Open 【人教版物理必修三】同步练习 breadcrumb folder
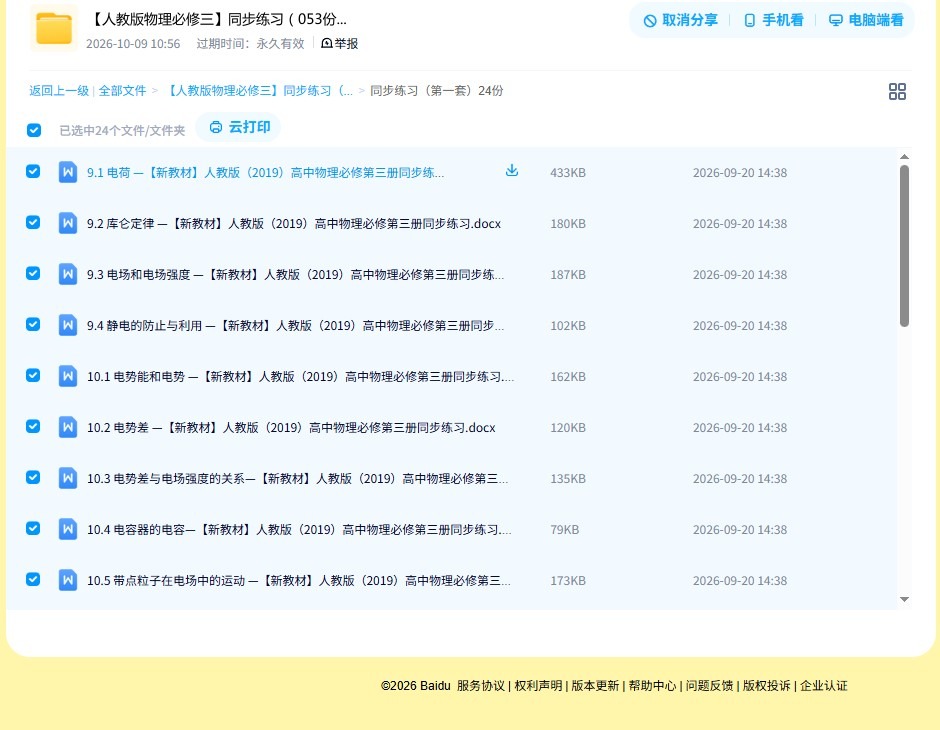Image resolution: width=940 pixels, height=730 pixels. tap(258, 91)
